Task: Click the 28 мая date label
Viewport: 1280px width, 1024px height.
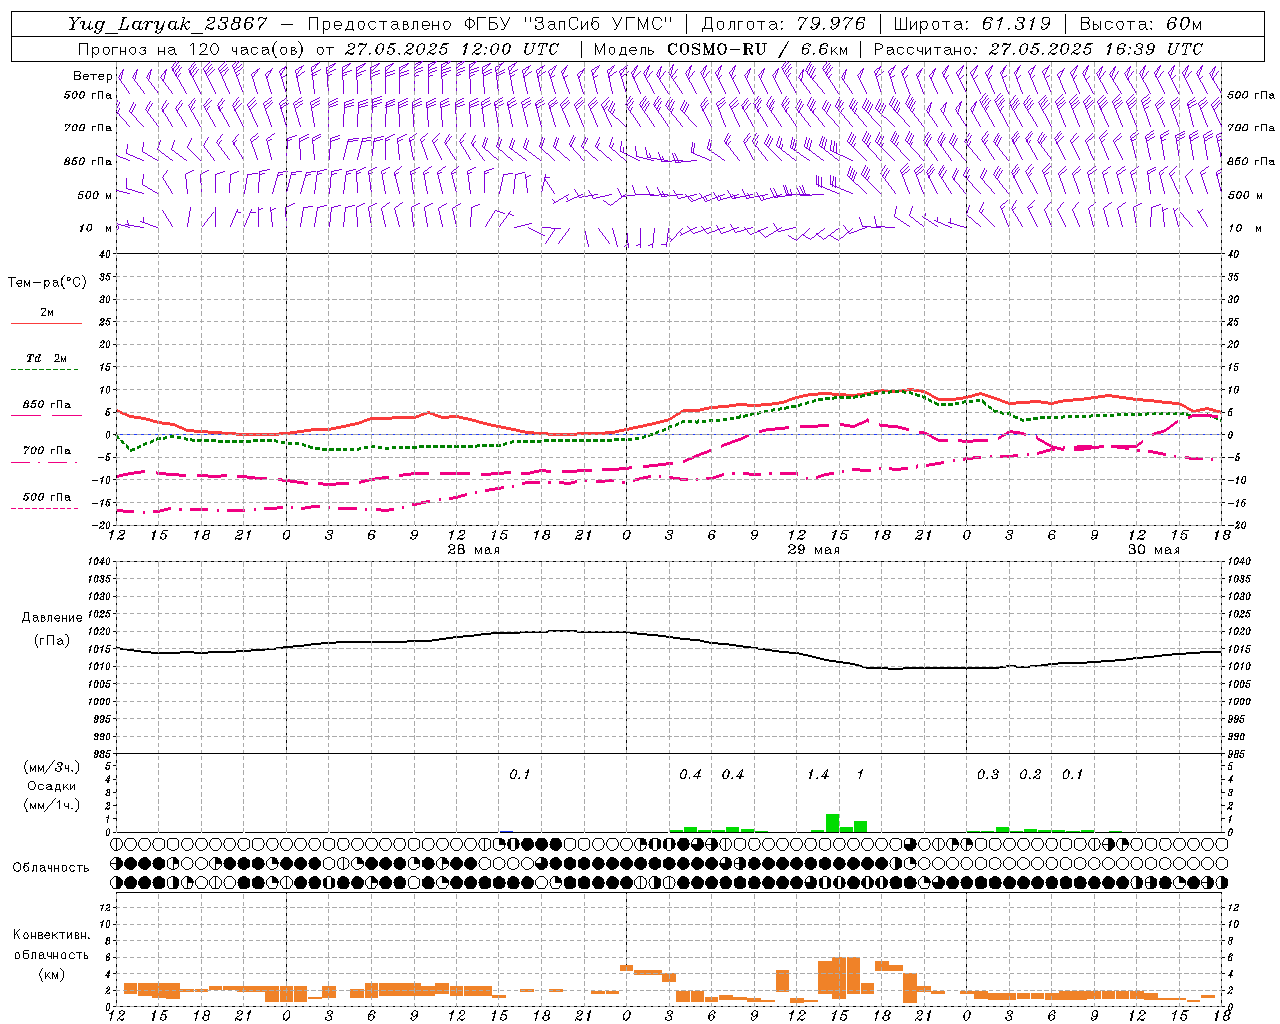Action: pyautogui.click(x=474, y=550)
